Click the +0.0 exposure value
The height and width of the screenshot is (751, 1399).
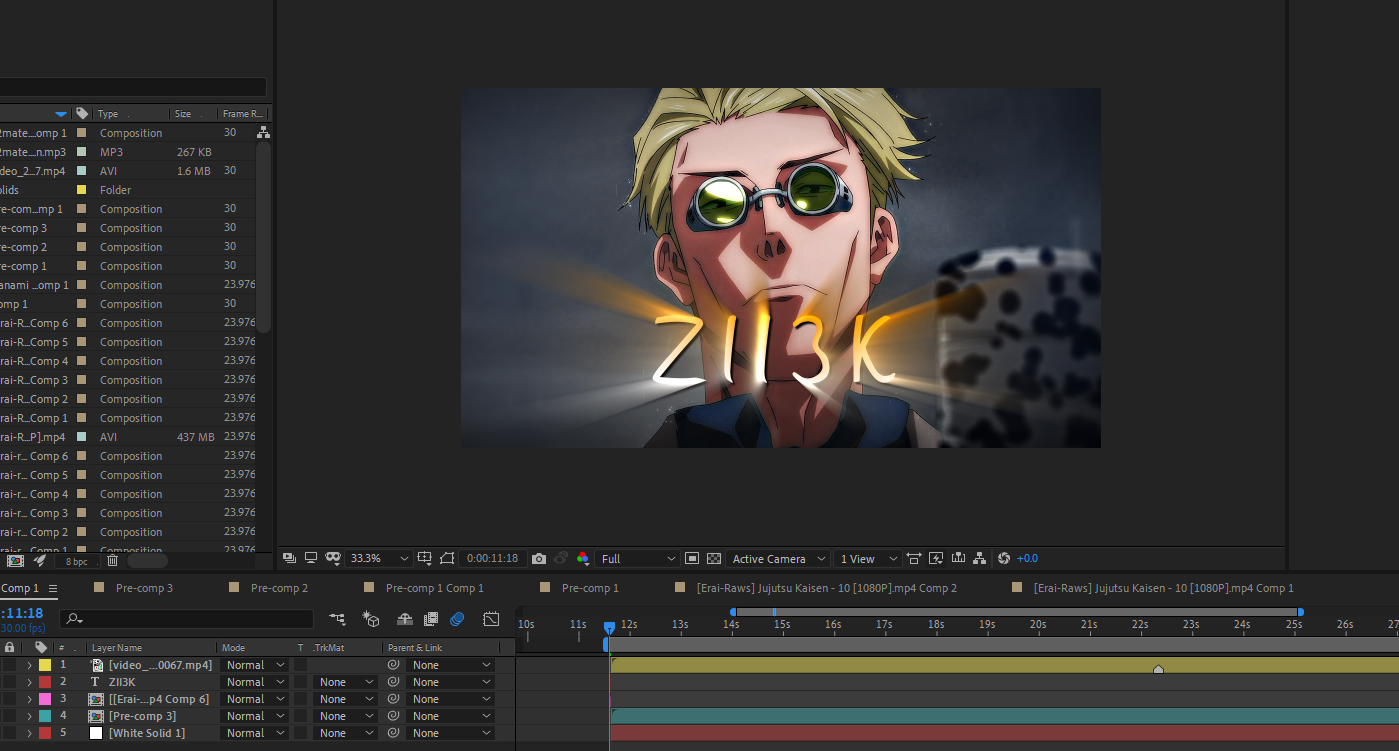tap(1027, 559)
